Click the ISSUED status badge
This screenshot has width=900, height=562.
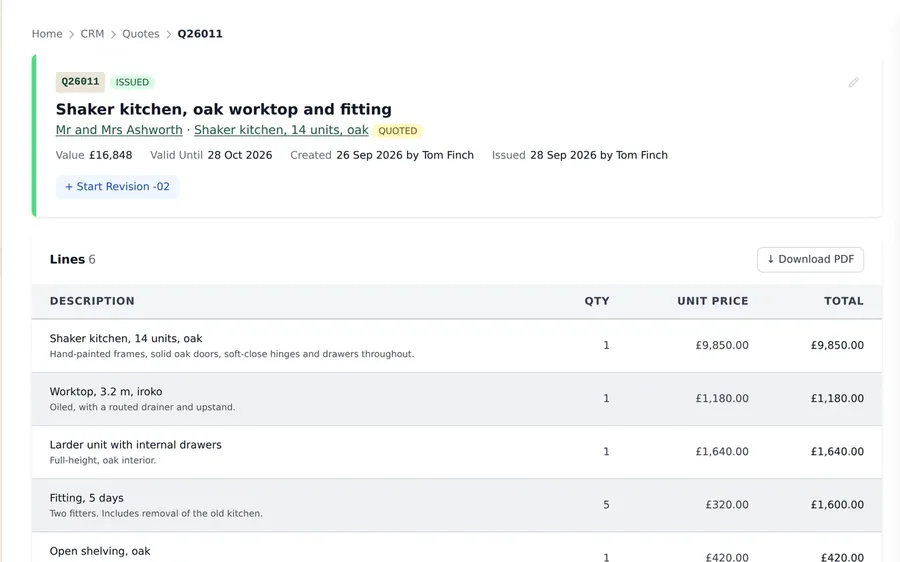tap(132, 82)
